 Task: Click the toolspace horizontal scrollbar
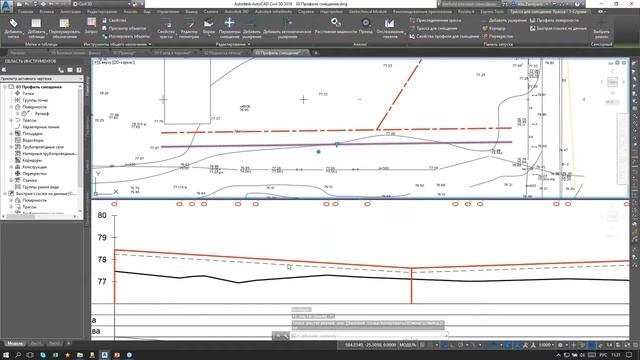click(x=40, y=216)
